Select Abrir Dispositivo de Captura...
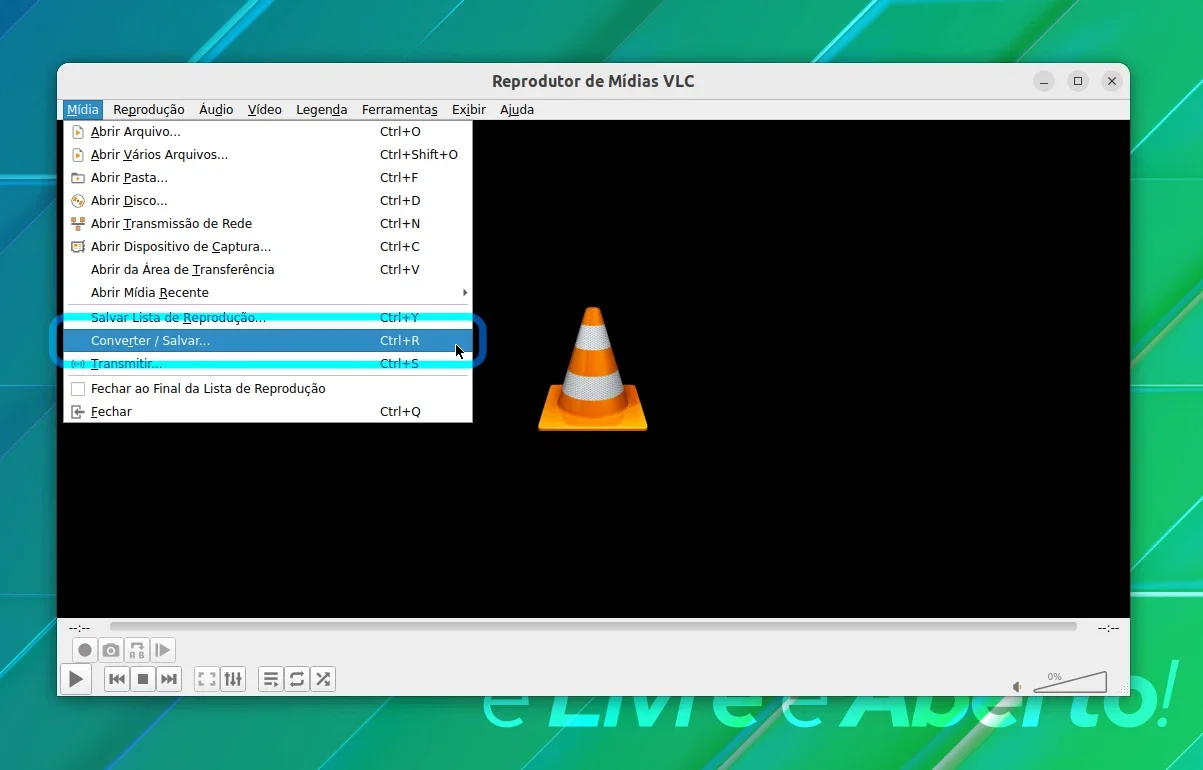 268,246
